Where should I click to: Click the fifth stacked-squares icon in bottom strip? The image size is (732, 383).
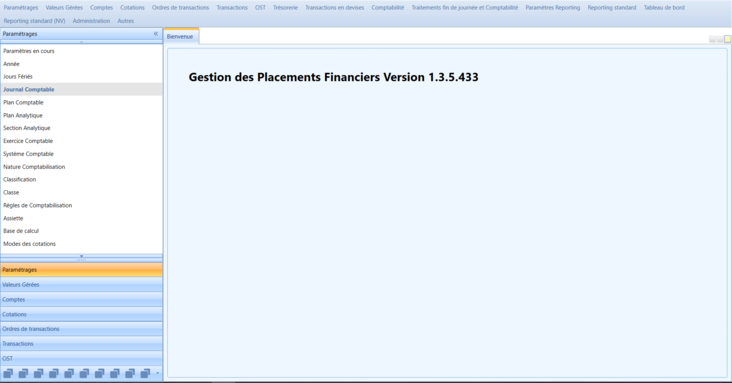(69, 373)
